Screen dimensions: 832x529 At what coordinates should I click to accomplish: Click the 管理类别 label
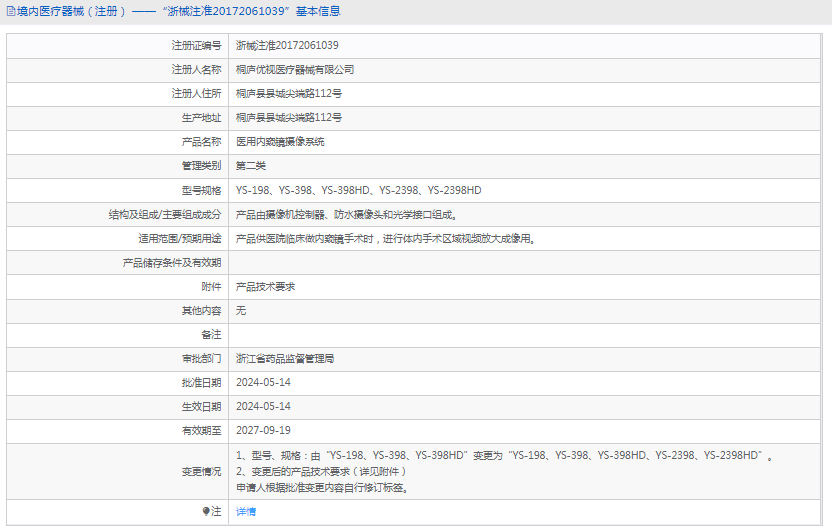click(x=201, y=166)
